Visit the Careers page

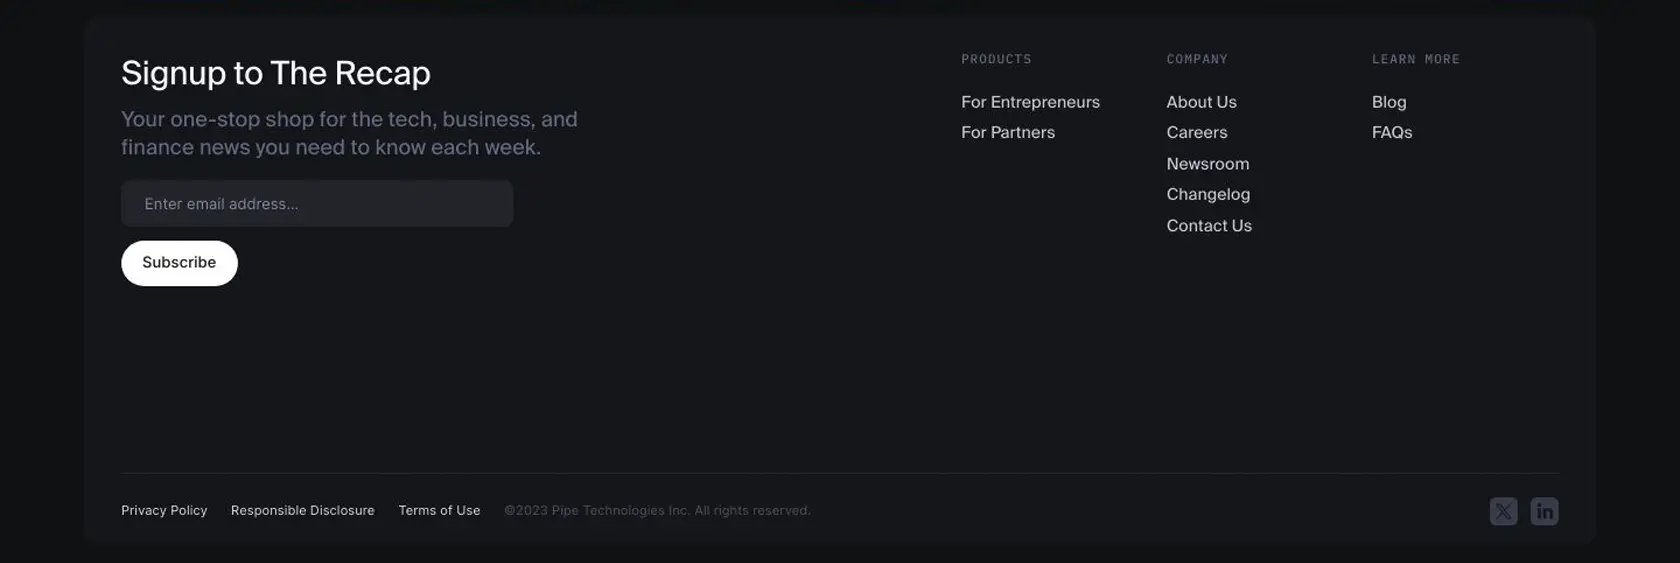pyautogui.click(x=1196, y=132)
